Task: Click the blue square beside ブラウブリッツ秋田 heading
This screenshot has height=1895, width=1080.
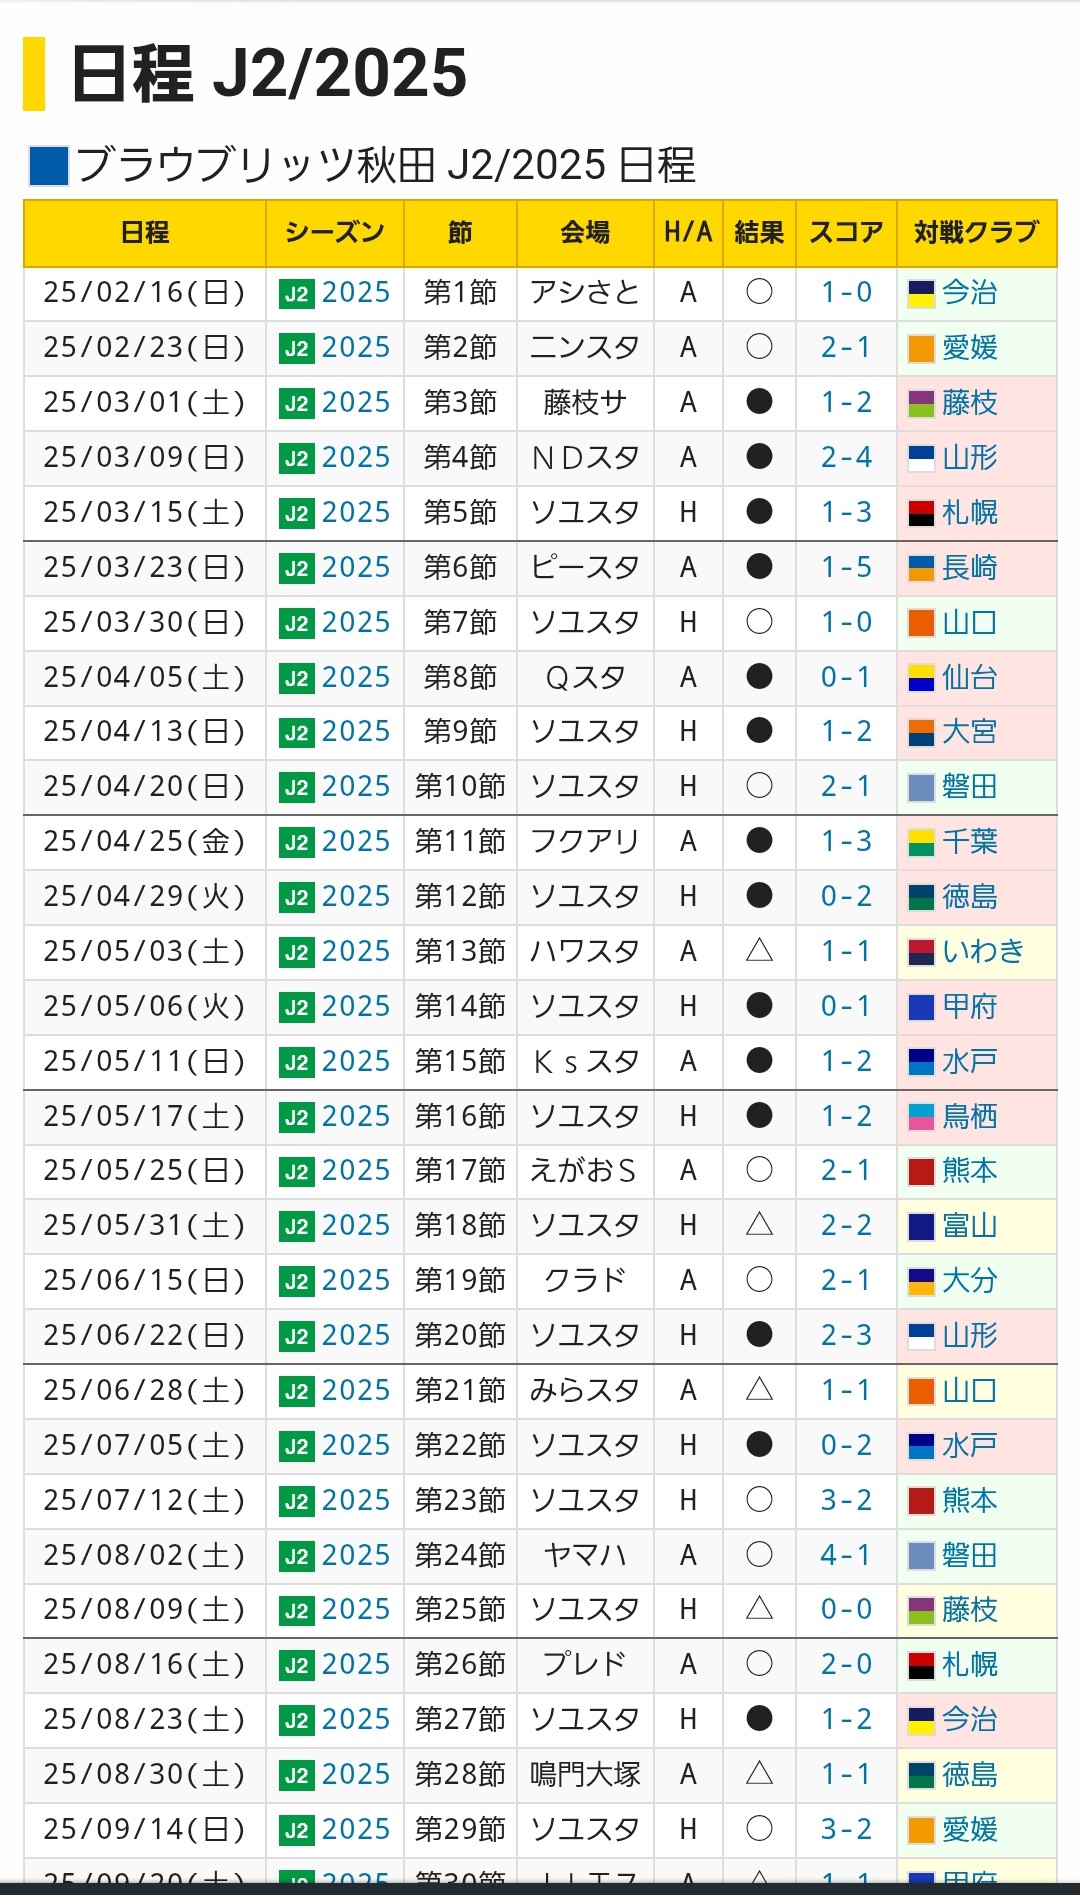Action: coord(49,166)
